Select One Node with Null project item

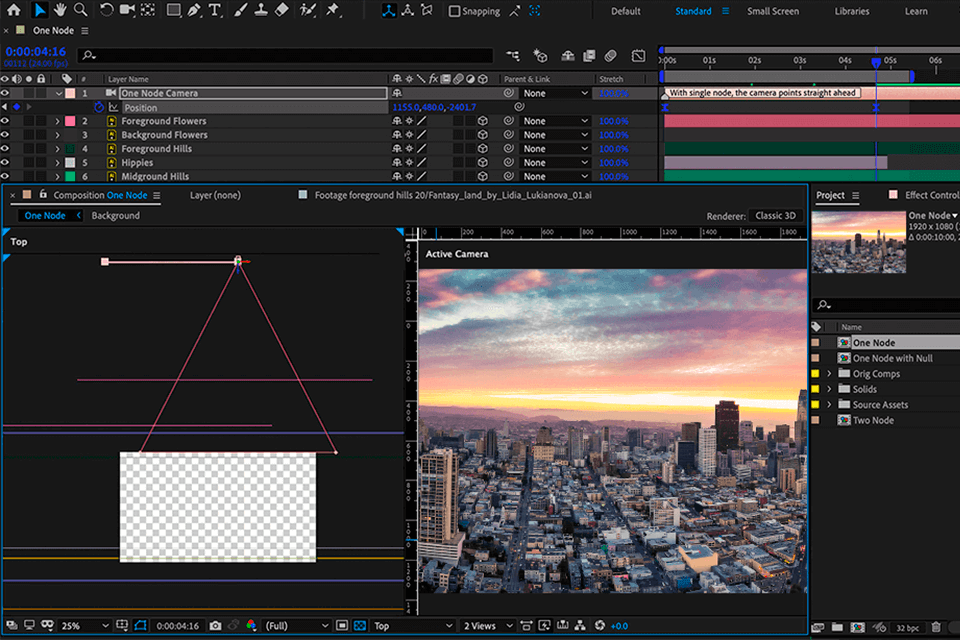[892, 358]
